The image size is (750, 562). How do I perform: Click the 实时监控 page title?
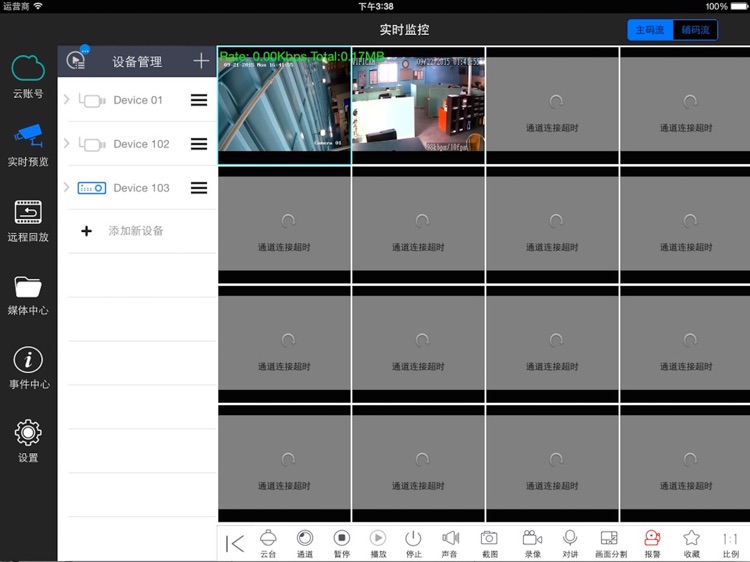point(404,30)
